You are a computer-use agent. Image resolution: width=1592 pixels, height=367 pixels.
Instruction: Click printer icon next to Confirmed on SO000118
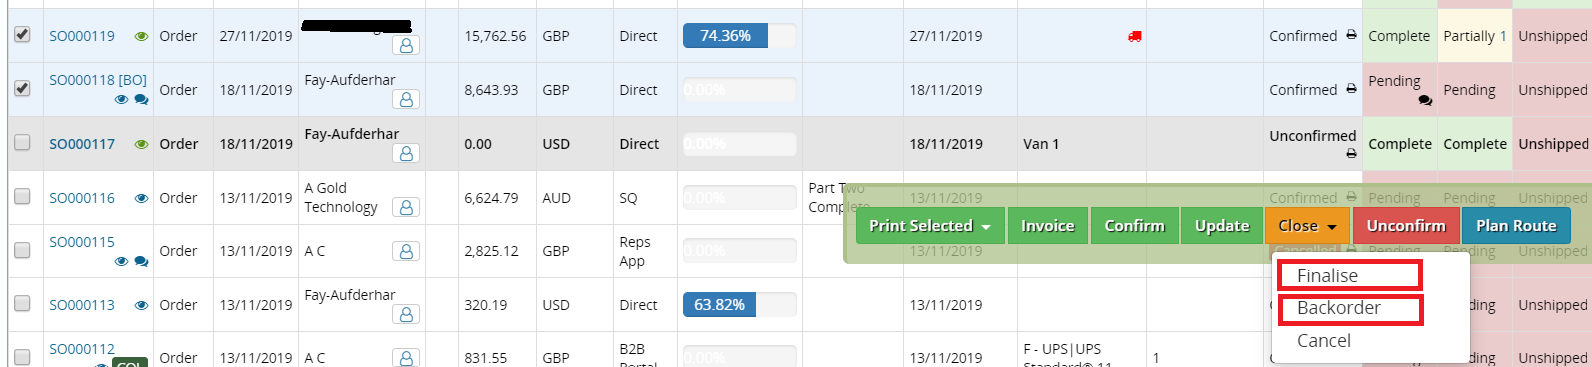1351,89
